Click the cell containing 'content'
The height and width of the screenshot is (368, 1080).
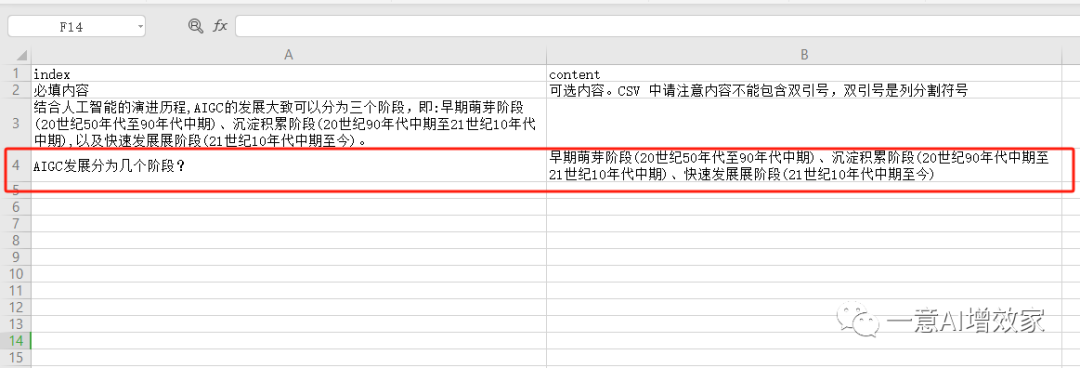pos(804,73)
